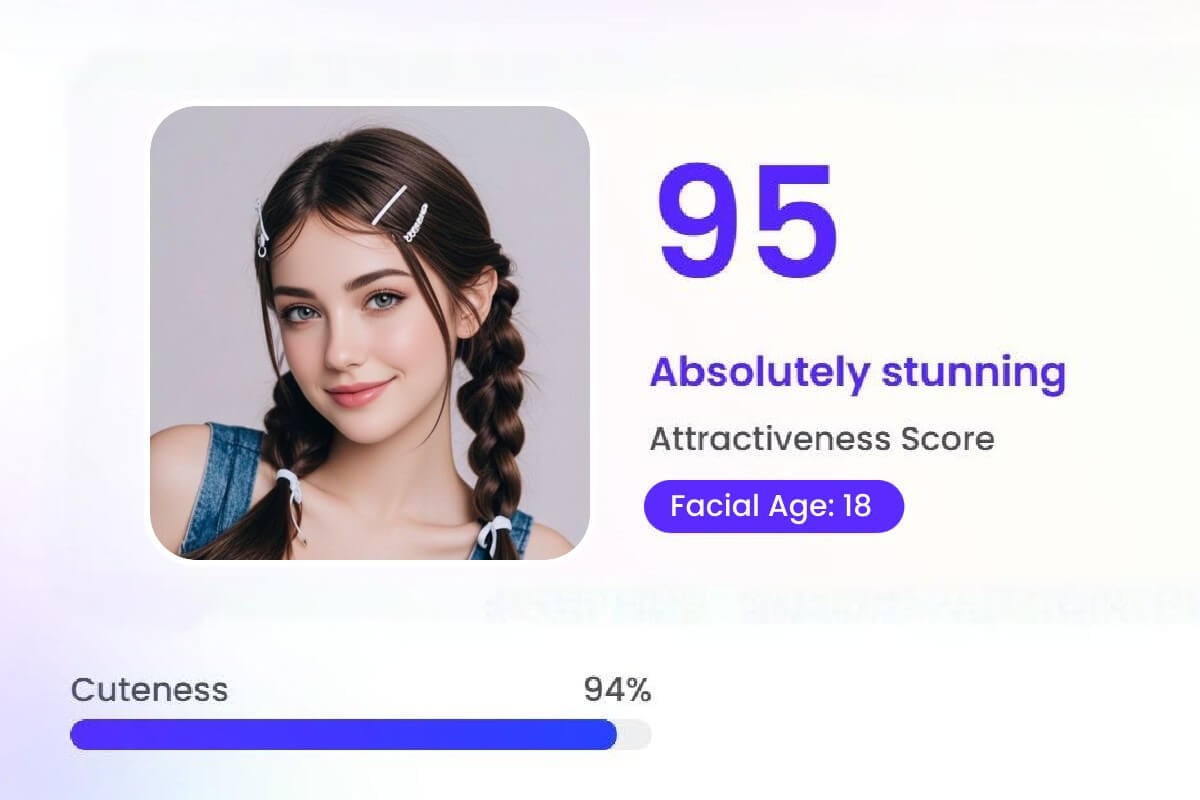Click the portrait photo thumbnail
This screenshot has width=1200, height=800.
[x=369, y=331]
